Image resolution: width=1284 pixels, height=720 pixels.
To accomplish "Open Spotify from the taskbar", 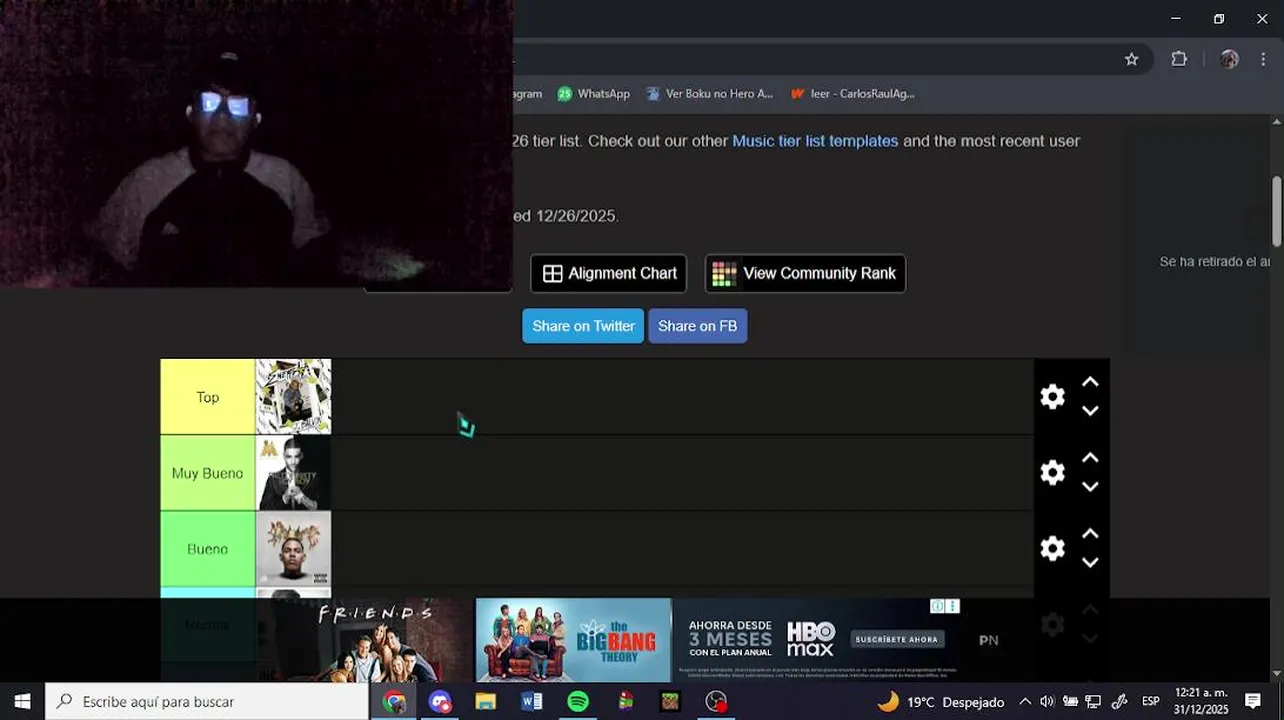I will pos(578,701).
